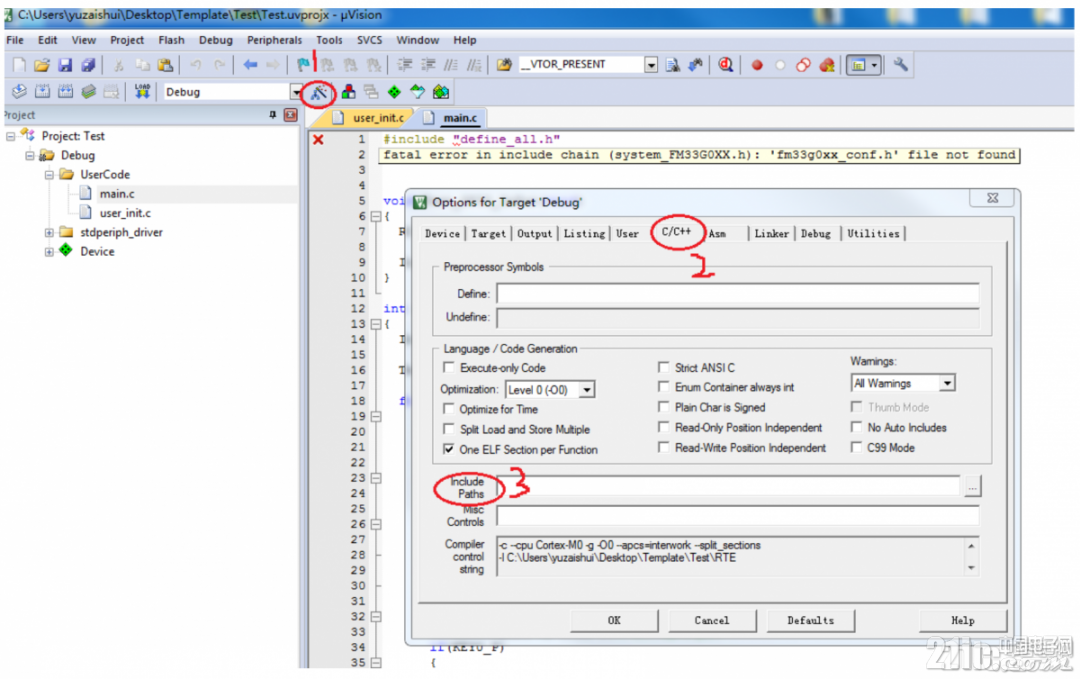The image size is (1080, 679).
Task: Enable the Execute-only Code checkbox
Action: (x=449, y=368)
